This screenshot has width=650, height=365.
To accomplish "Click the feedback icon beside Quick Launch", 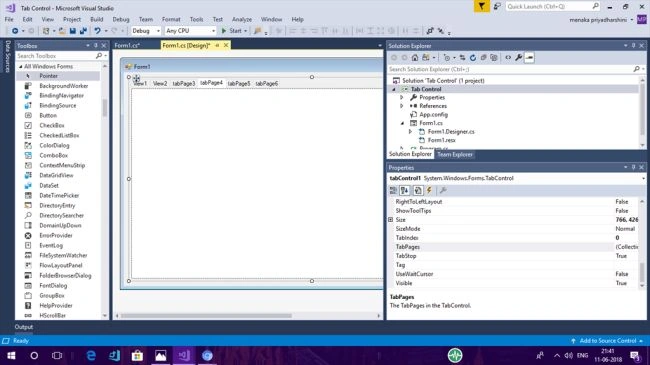I will [x=497, y=6].
